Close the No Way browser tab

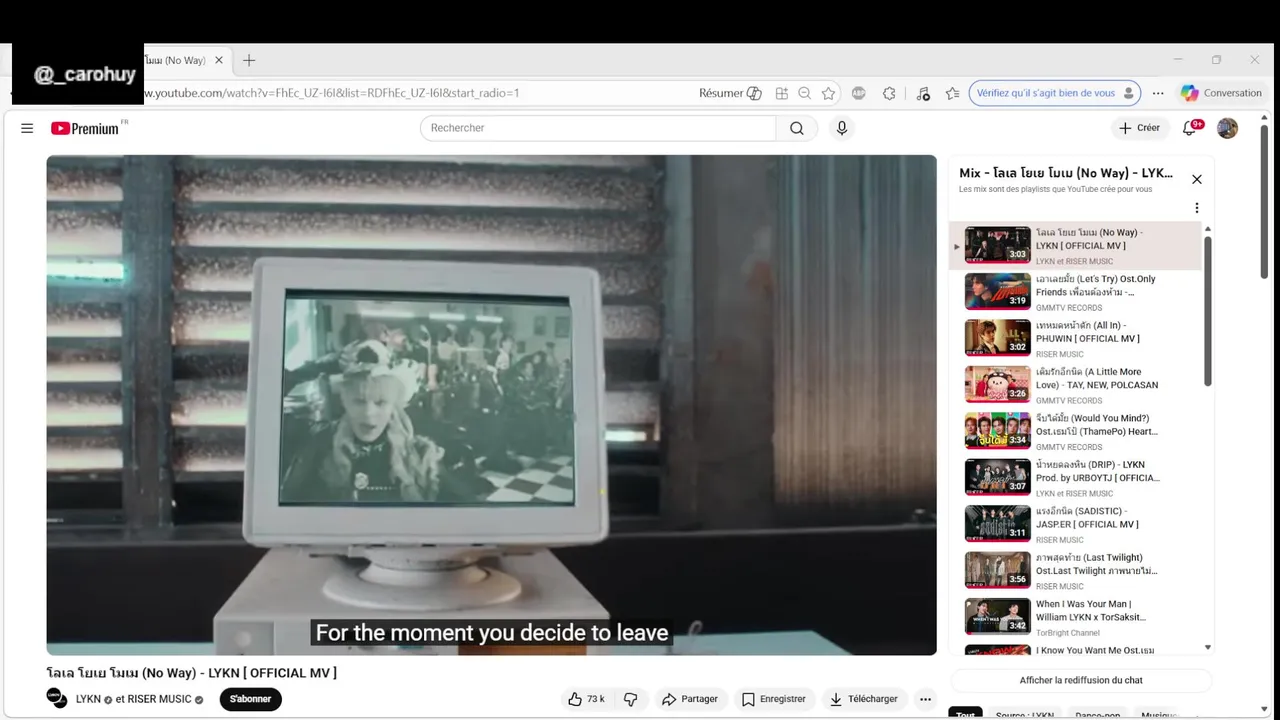pyautogui.click(x=219, y=60)
